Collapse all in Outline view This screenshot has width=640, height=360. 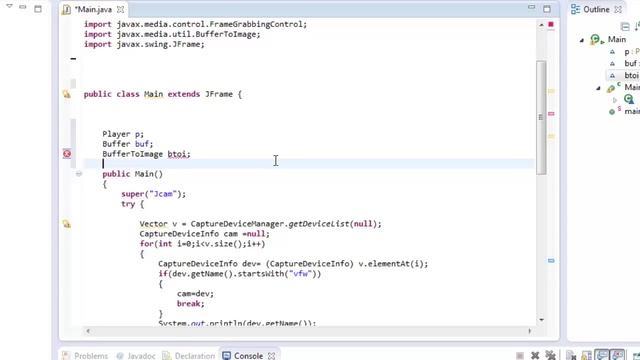pyautogui.click(x=625, y=27)
